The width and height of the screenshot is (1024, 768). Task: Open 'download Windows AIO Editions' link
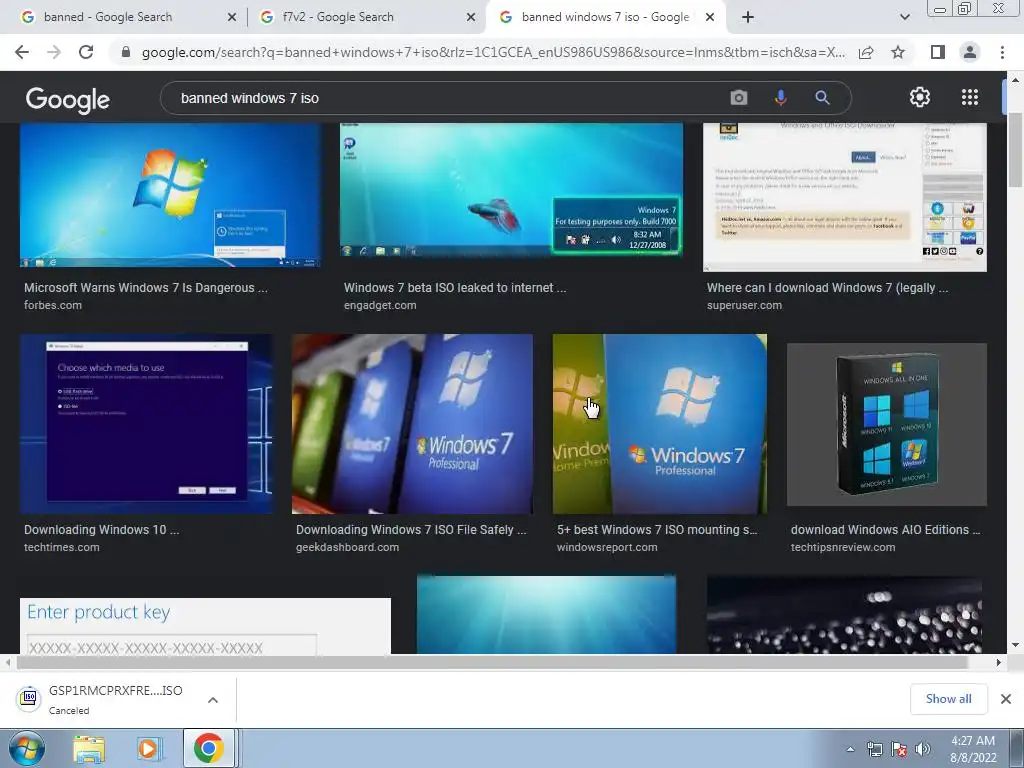(x=886, y=530)
